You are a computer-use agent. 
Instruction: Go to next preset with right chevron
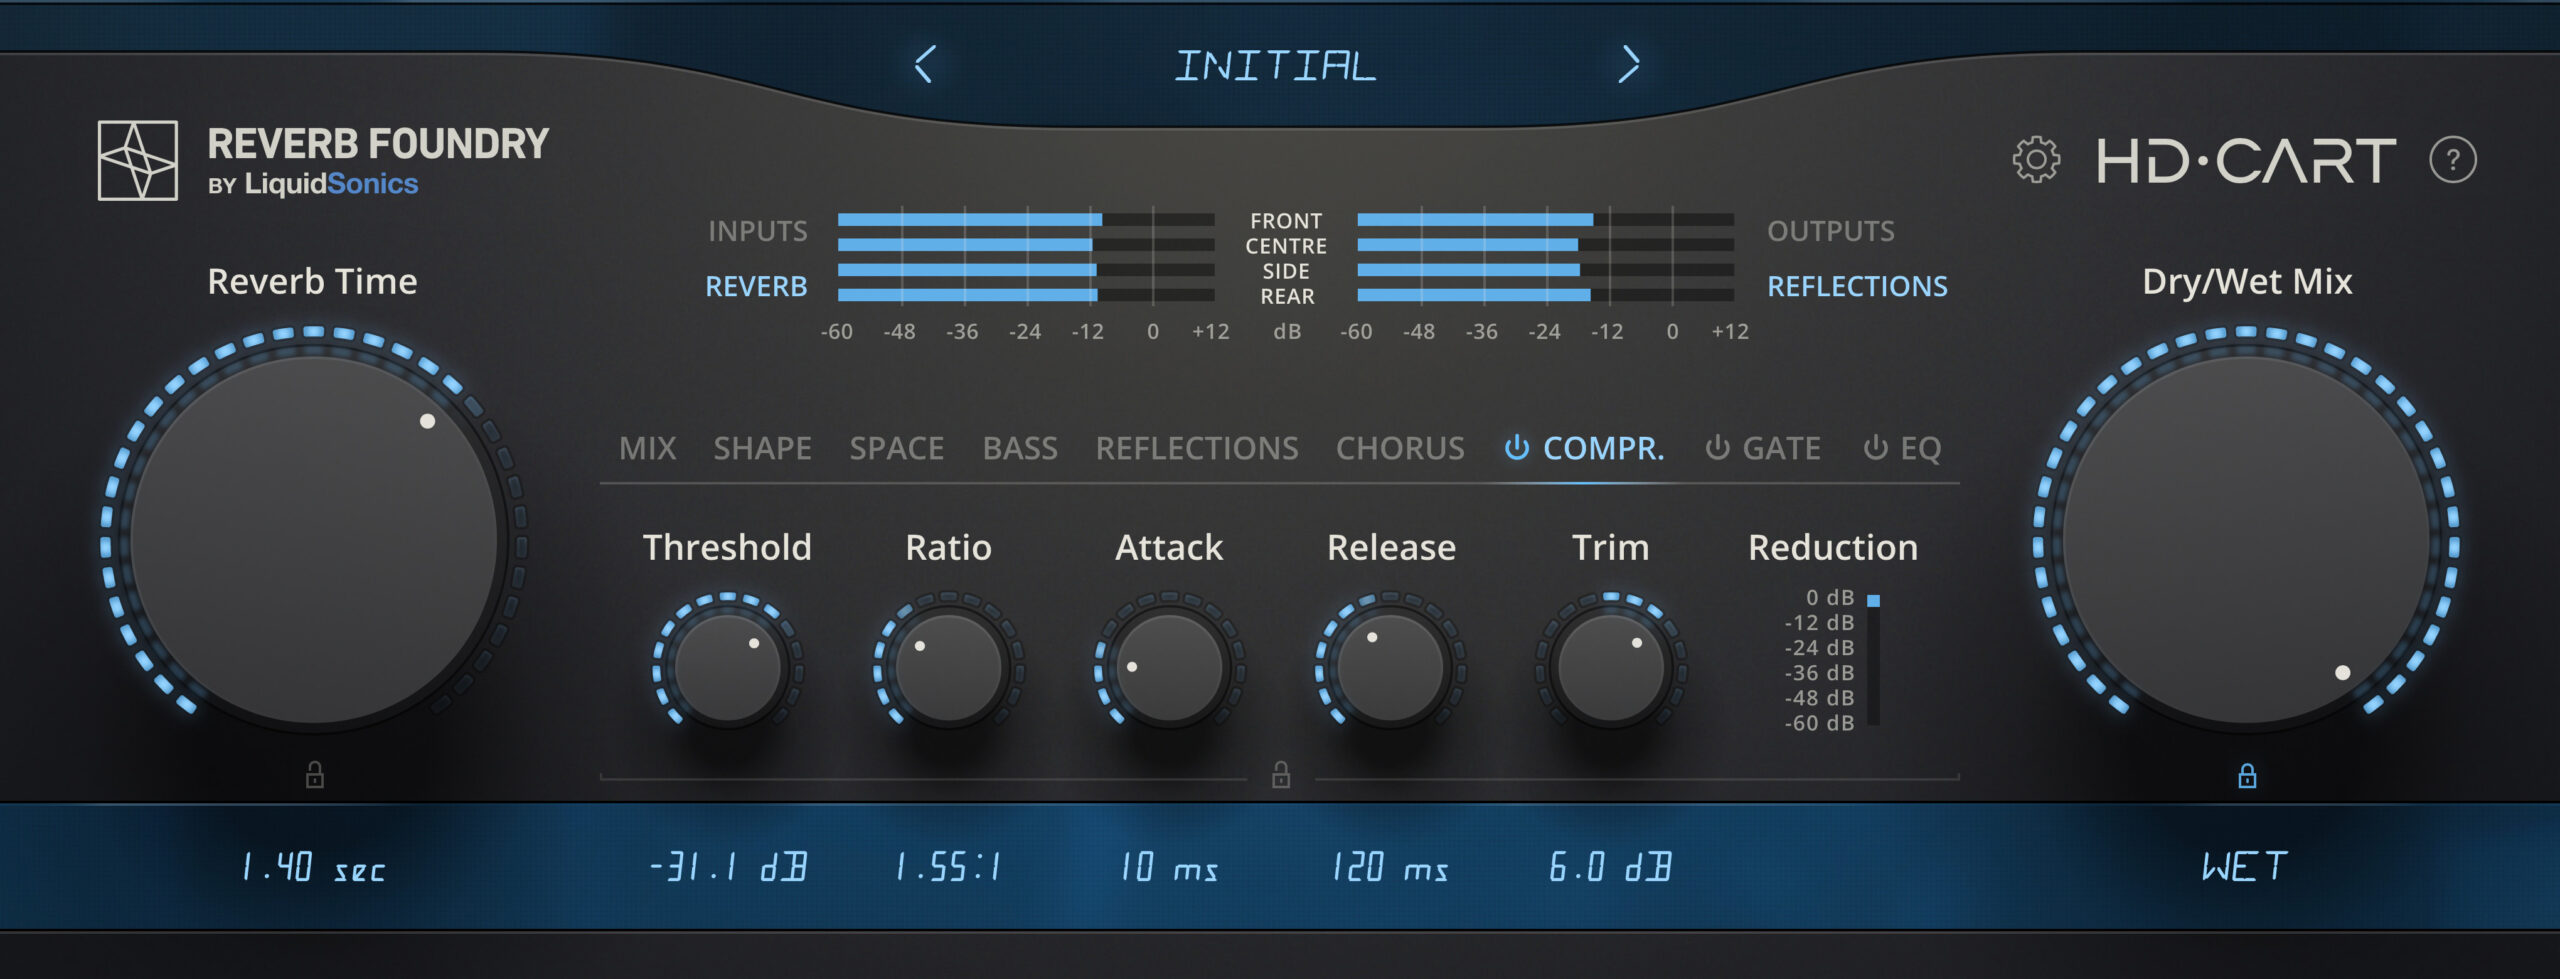pyautogui.click(x=1629, y=65)
